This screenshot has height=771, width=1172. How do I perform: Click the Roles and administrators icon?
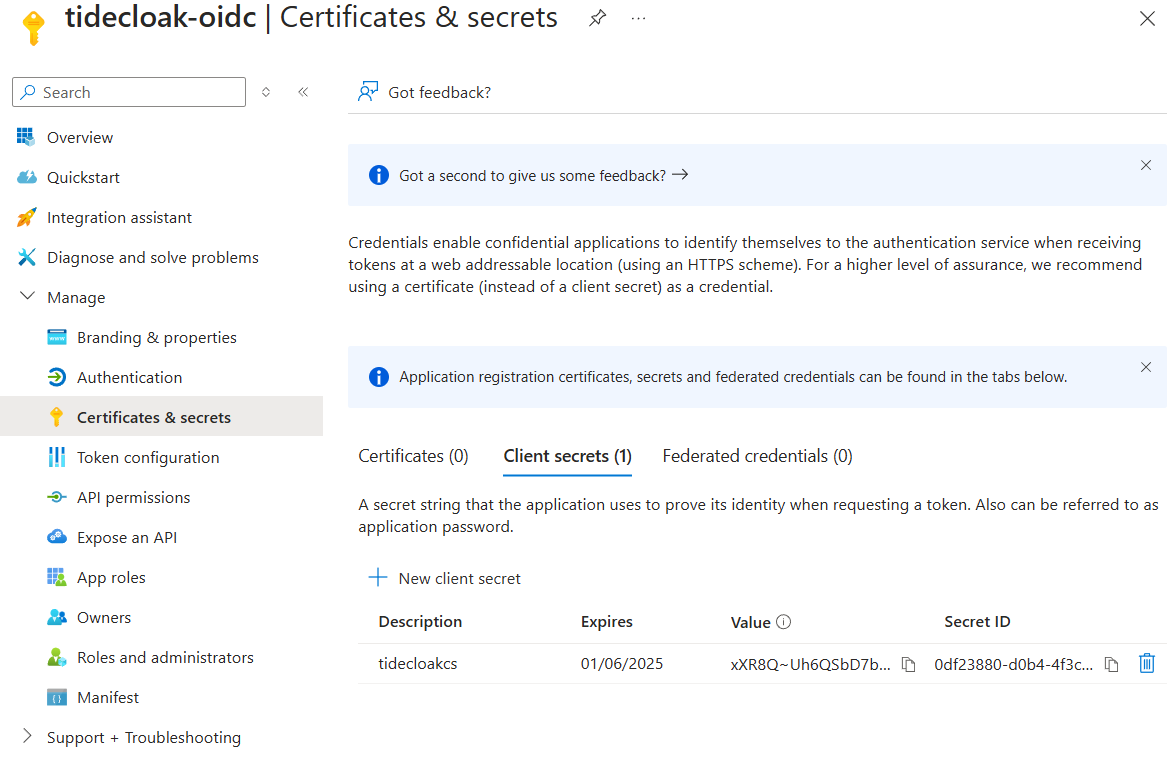pos(57,657)
